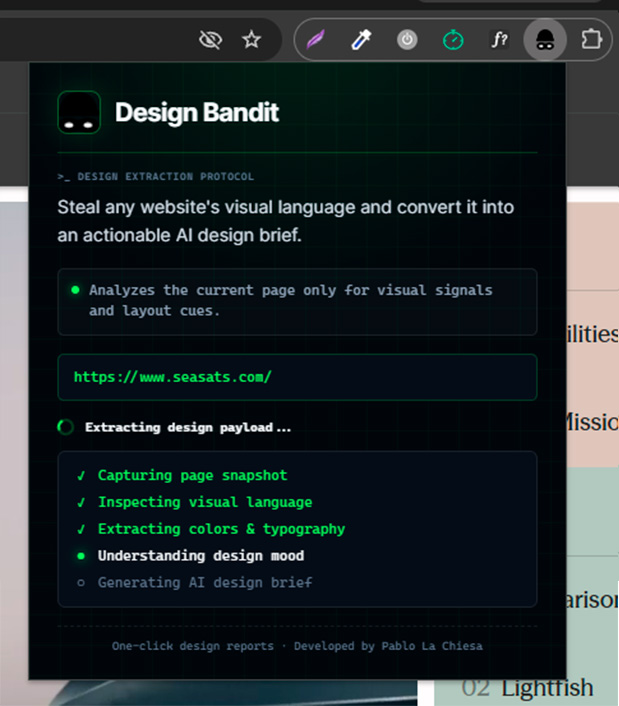Click the loading spinner beside extracting status
Screen dimensions: 619x706
(x=66, y=427)
